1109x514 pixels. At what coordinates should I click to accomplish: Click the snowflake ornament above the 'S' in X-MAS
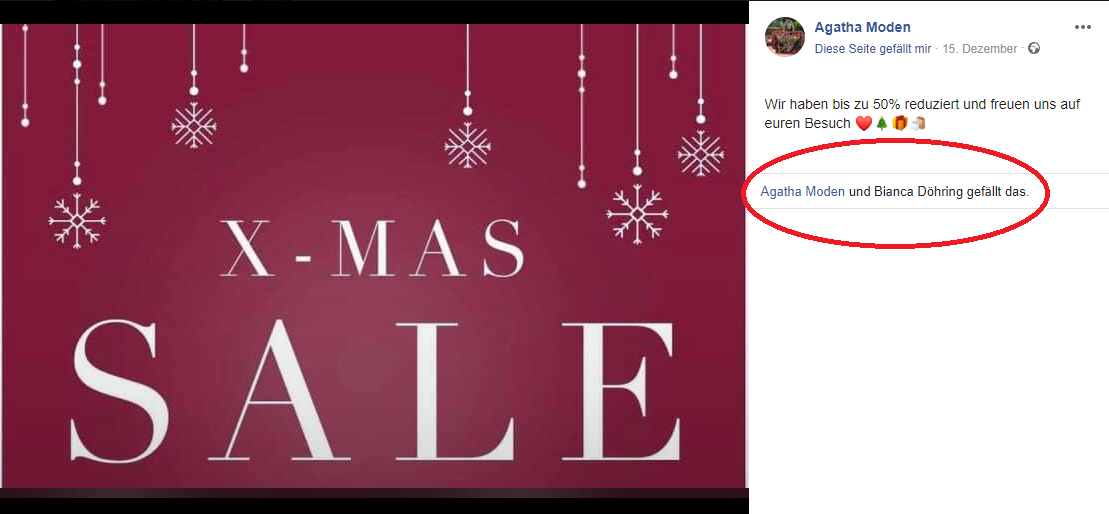point(468,145)
